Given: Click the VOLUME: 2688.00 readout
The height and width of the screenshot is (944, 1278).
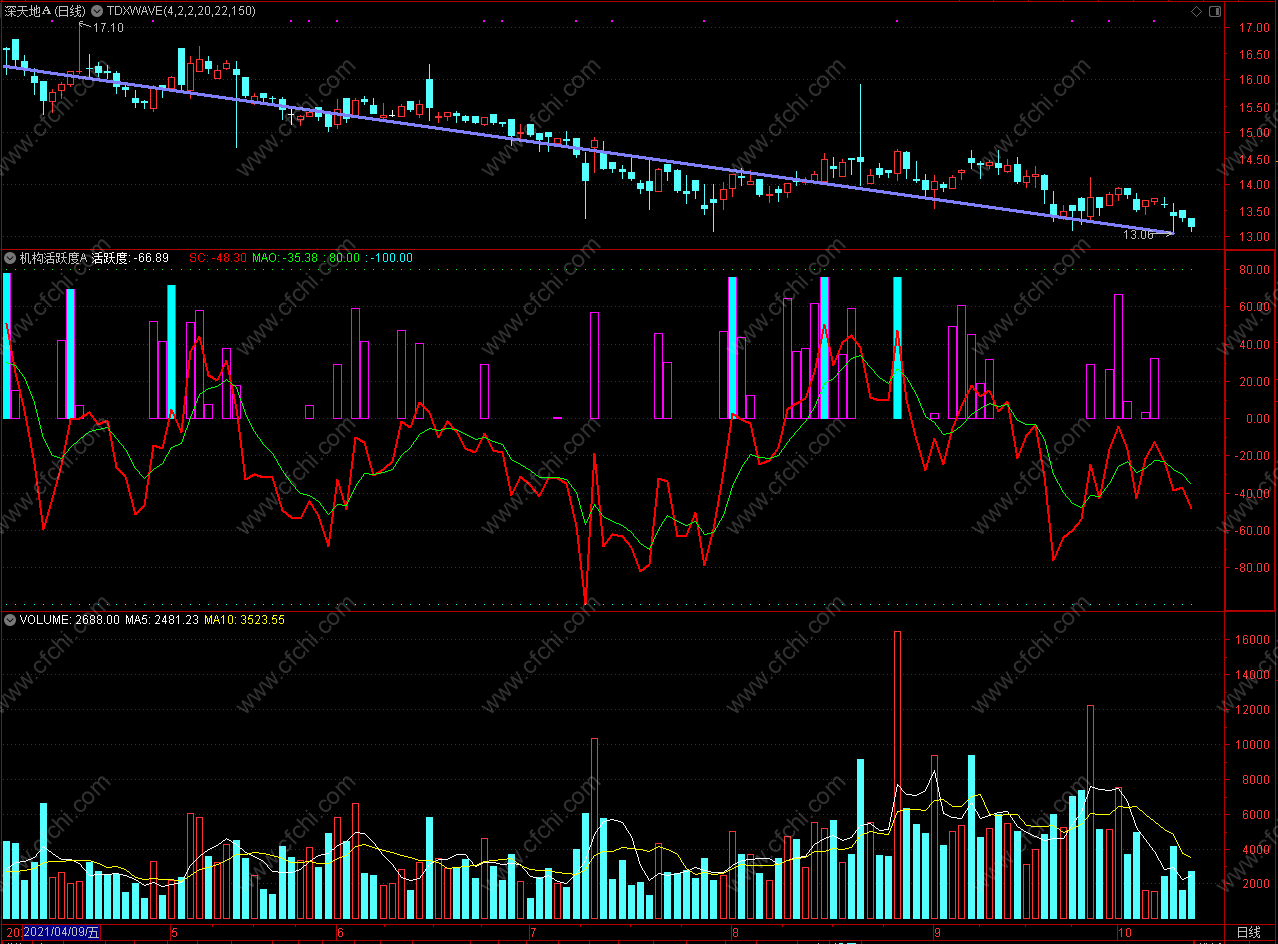Looking at the screenshot, I should [69, 619].
